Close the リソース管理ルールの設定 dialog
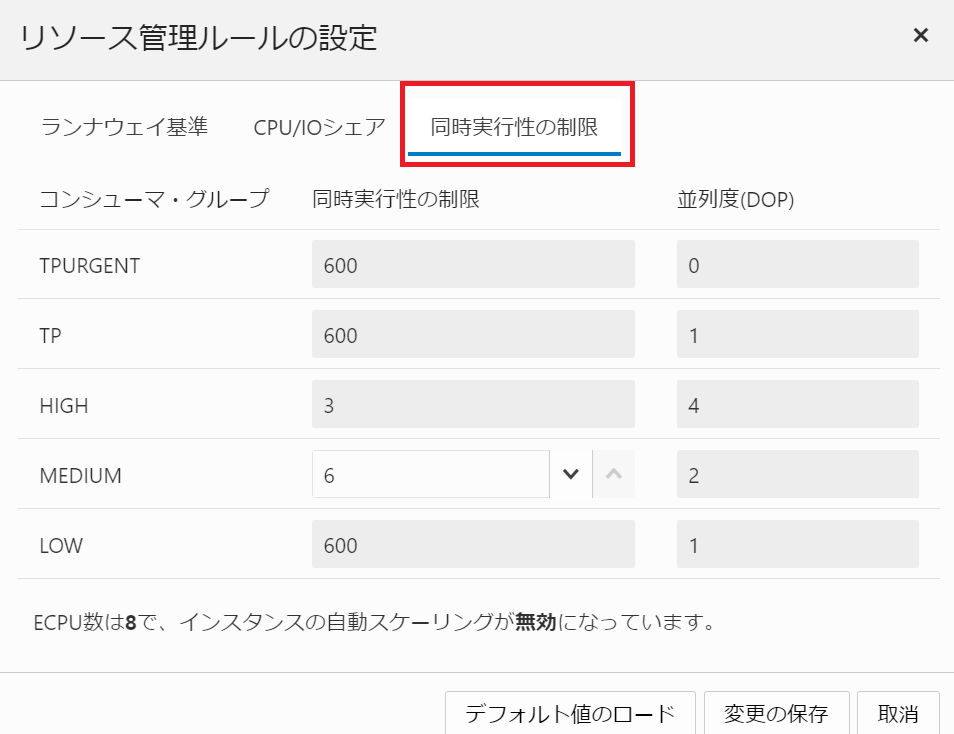This screenshot has width=954, height=734. (920, 34)
